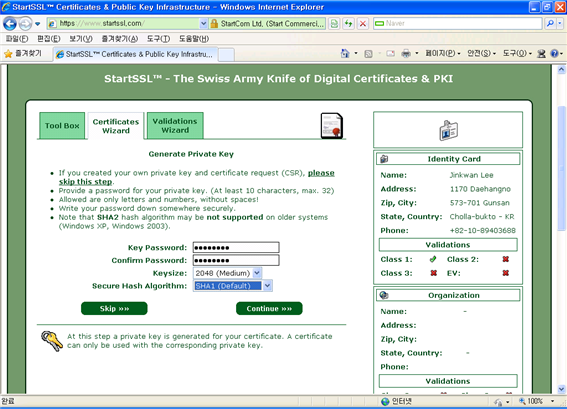Open the 페이지(P) command bar menu
This screenshot has height=409, width=567.
(x=443, y=54)
